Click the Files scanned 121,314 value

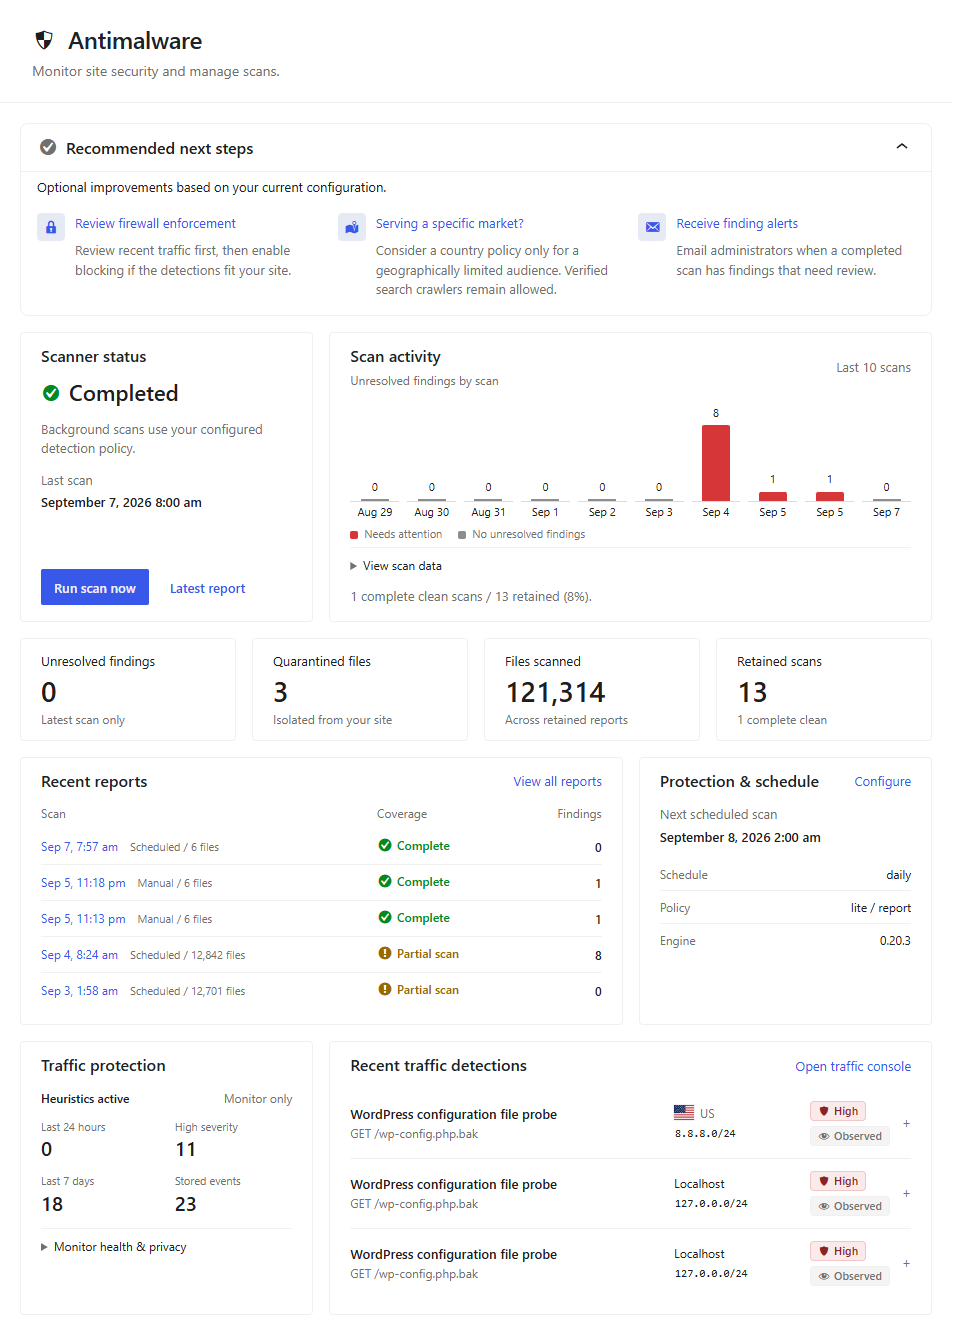(555, 692)
